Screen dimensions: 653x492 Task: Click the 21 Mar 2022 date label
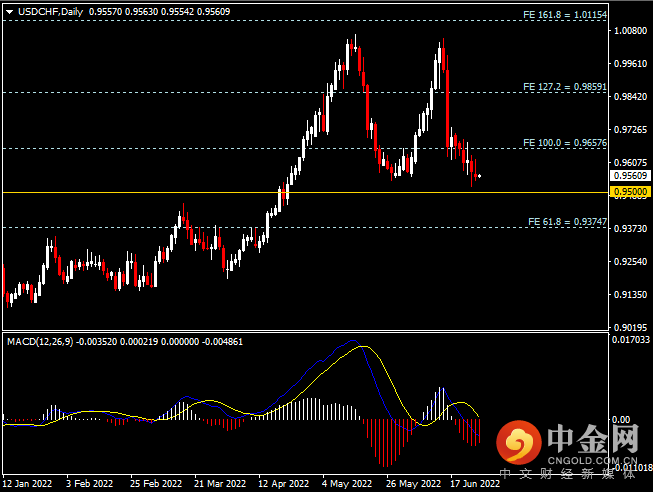(220, 484)
